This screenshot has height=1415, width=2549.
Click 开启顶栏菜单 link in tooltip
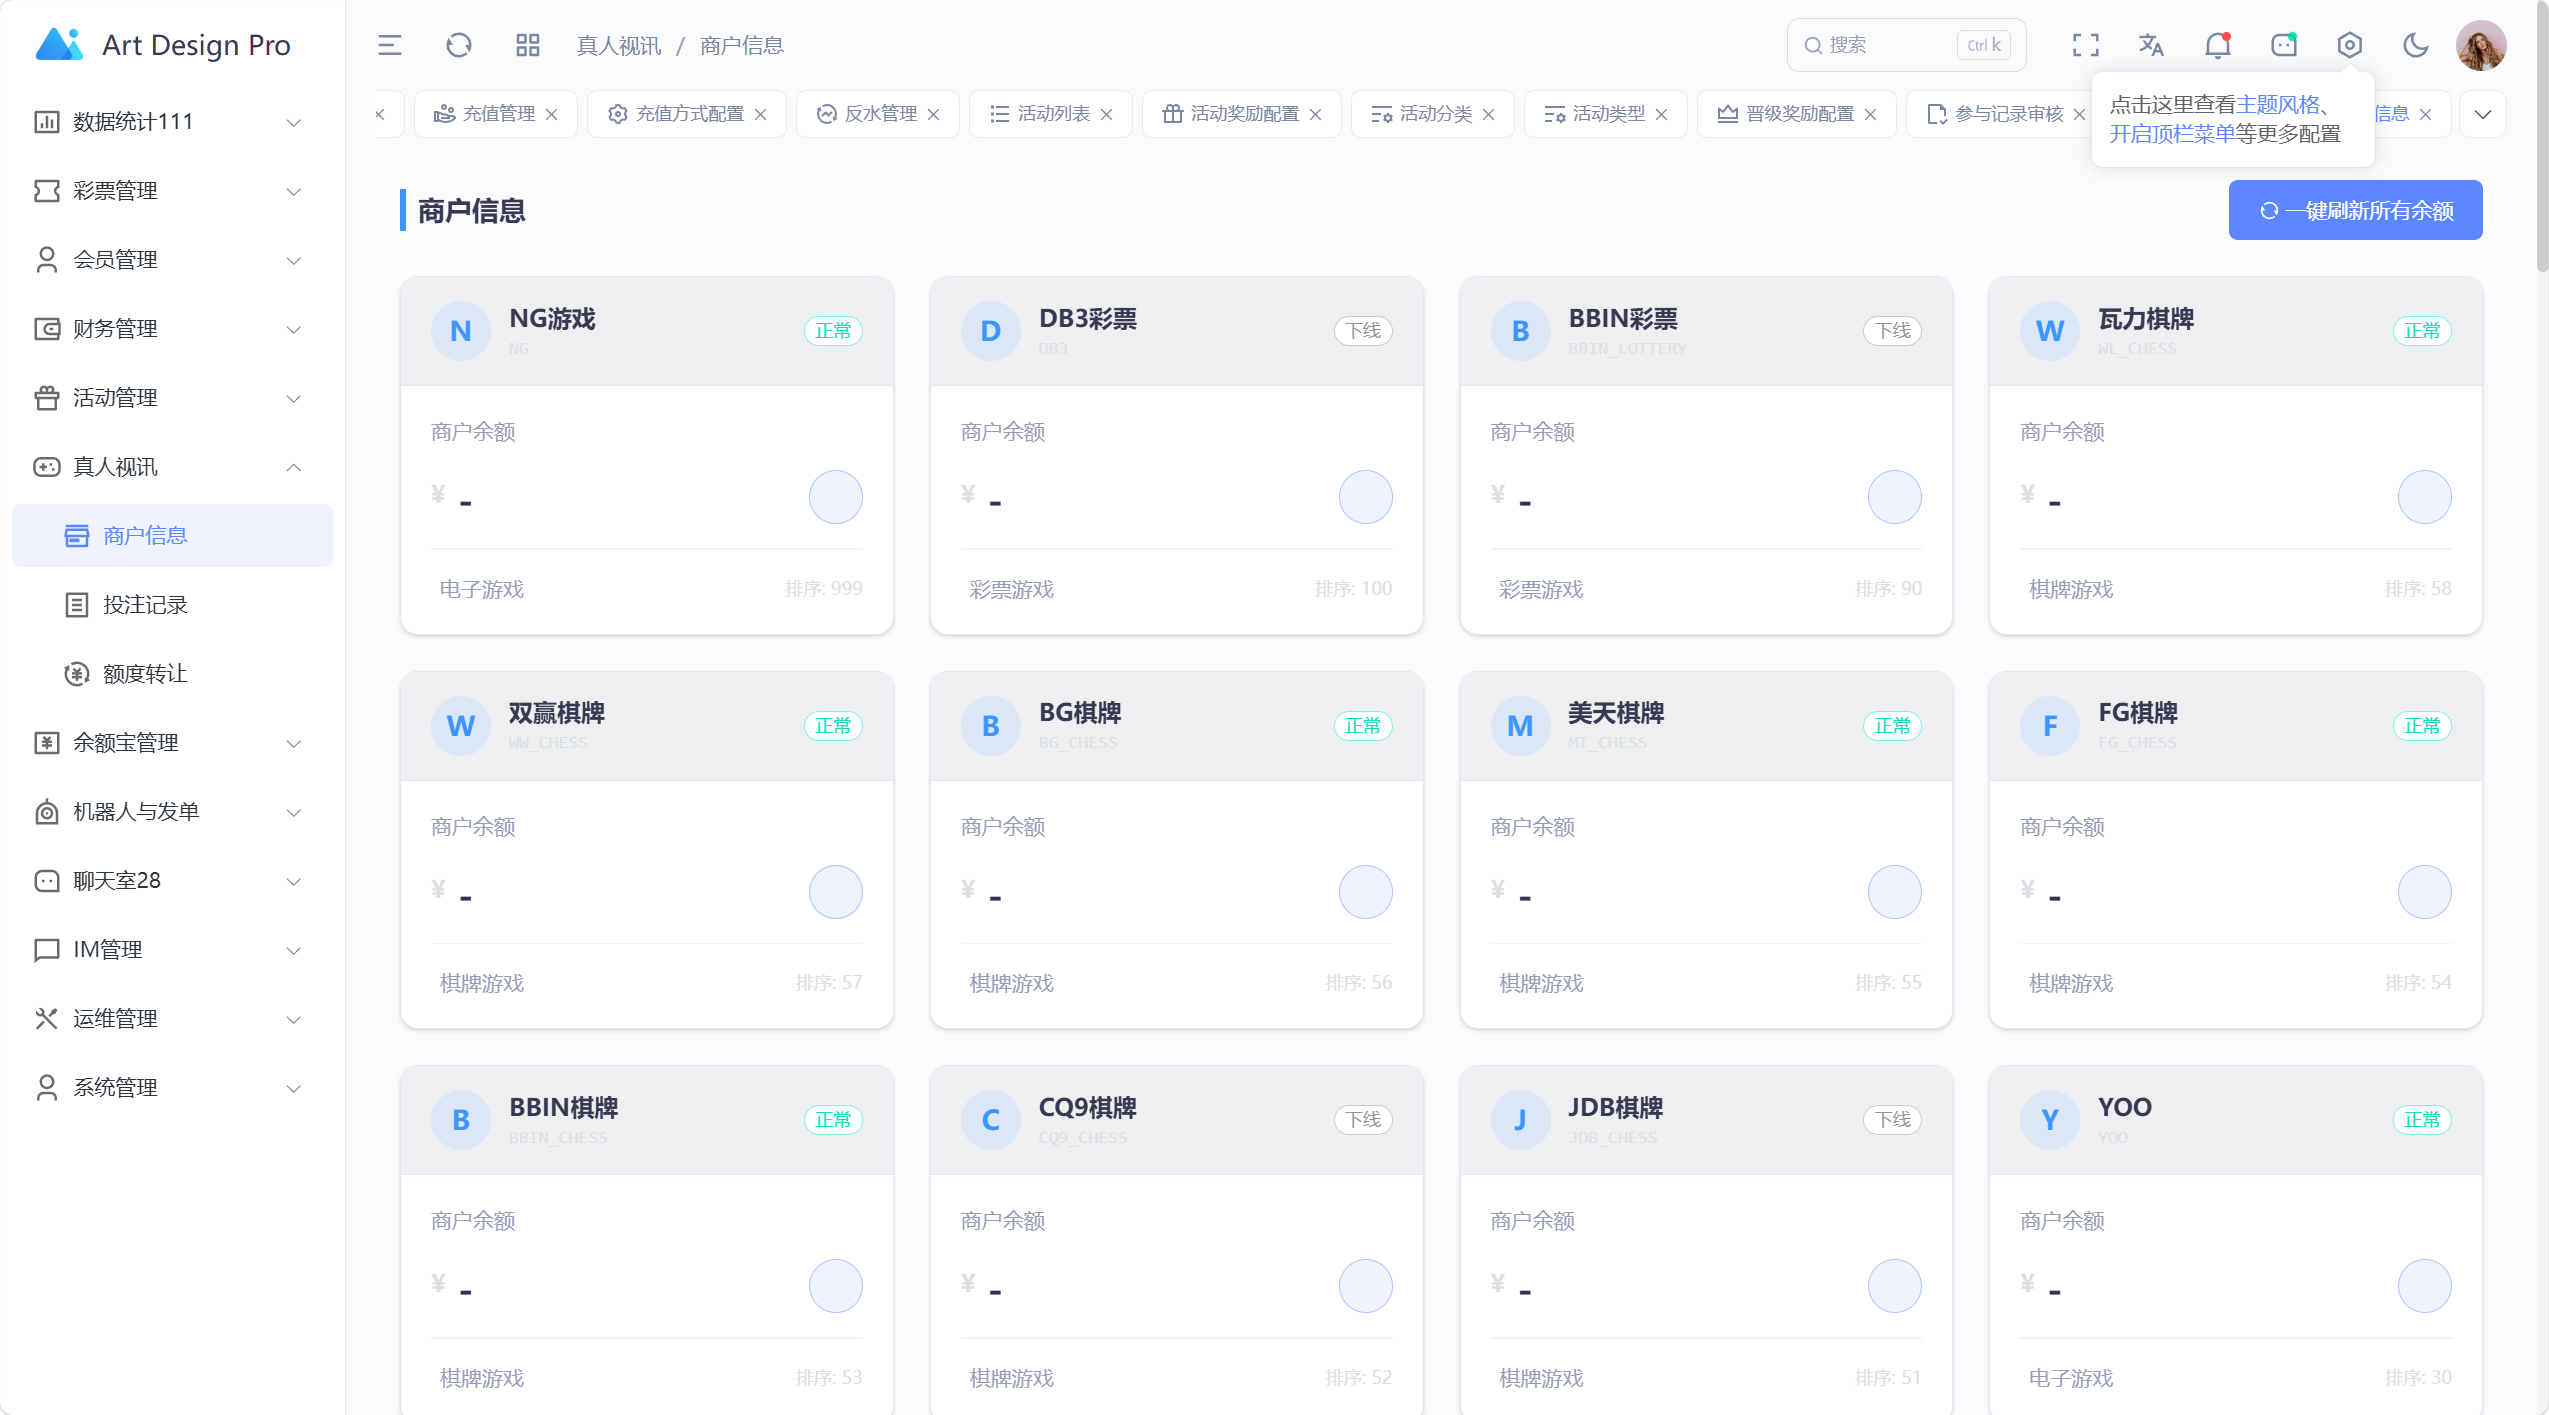2172,134
